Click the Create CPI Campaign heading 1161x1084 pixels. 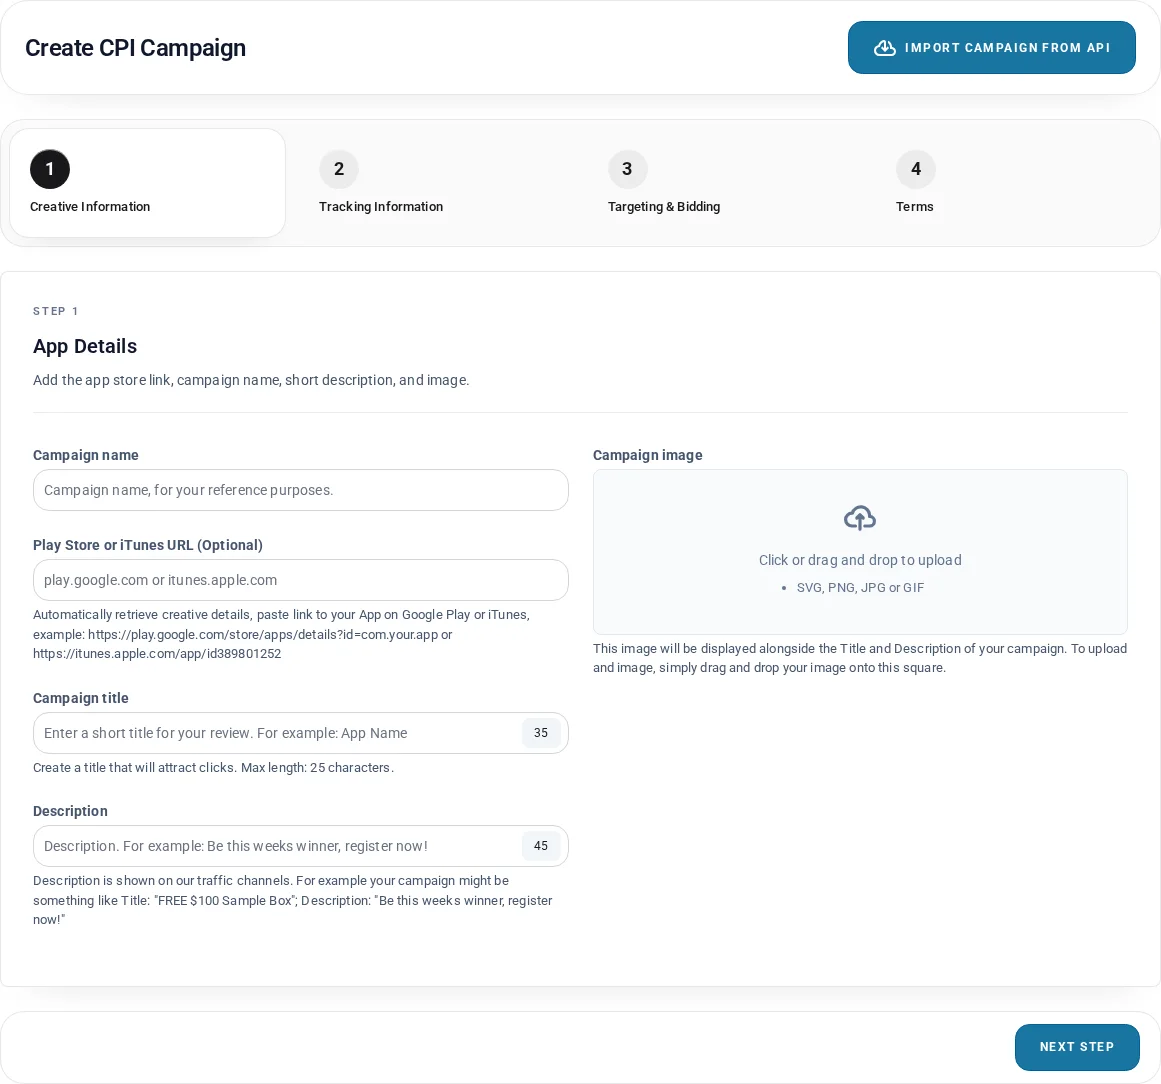(135, 48)
